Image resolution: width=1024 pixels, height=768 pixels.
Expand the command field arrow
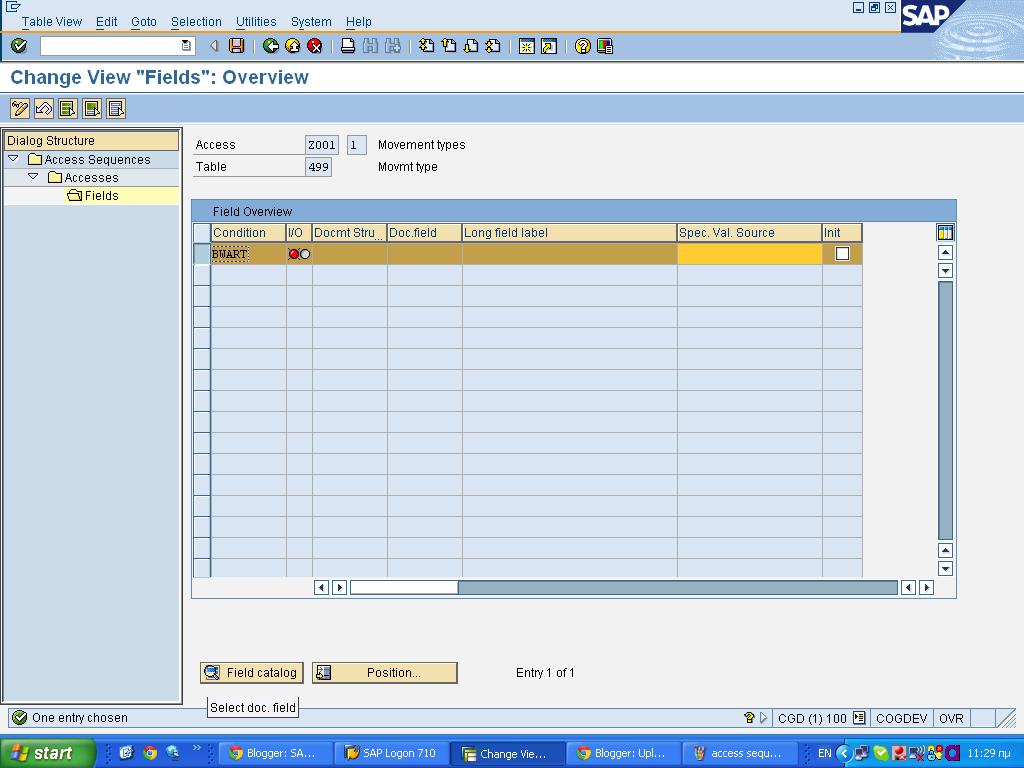pyautogui.click(x=214, y=46)
